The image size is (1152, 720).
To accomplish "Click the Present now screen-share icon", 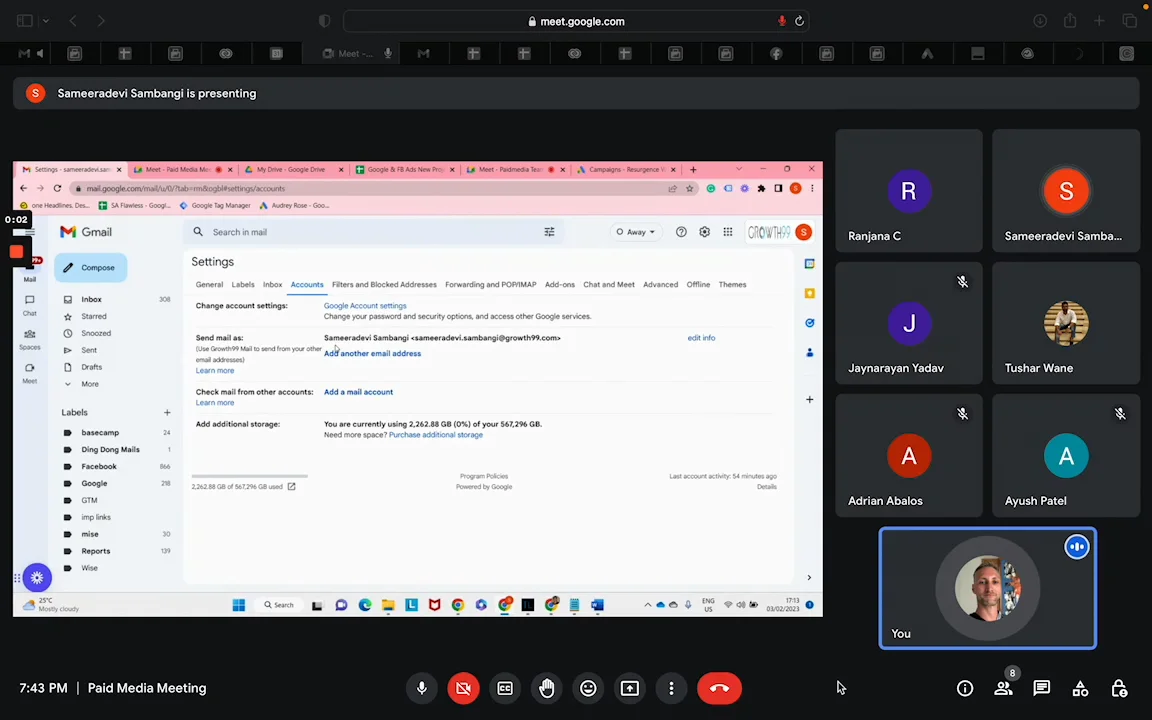I will 630,688.
